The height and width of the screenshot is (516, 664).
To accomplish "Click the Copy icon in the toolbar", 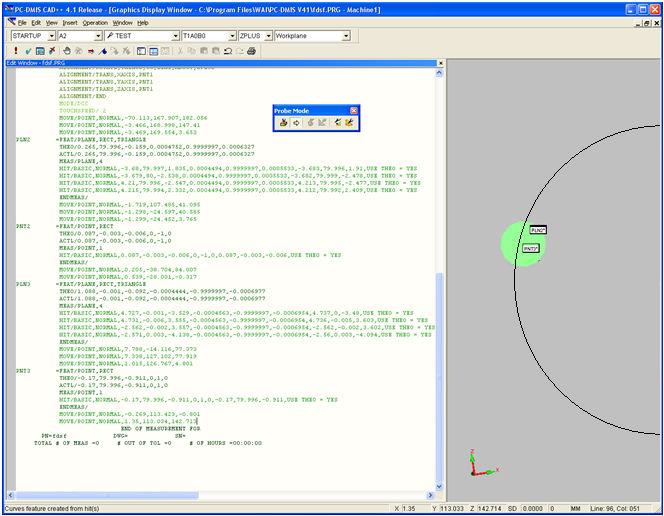I will [x=192, y=51].
